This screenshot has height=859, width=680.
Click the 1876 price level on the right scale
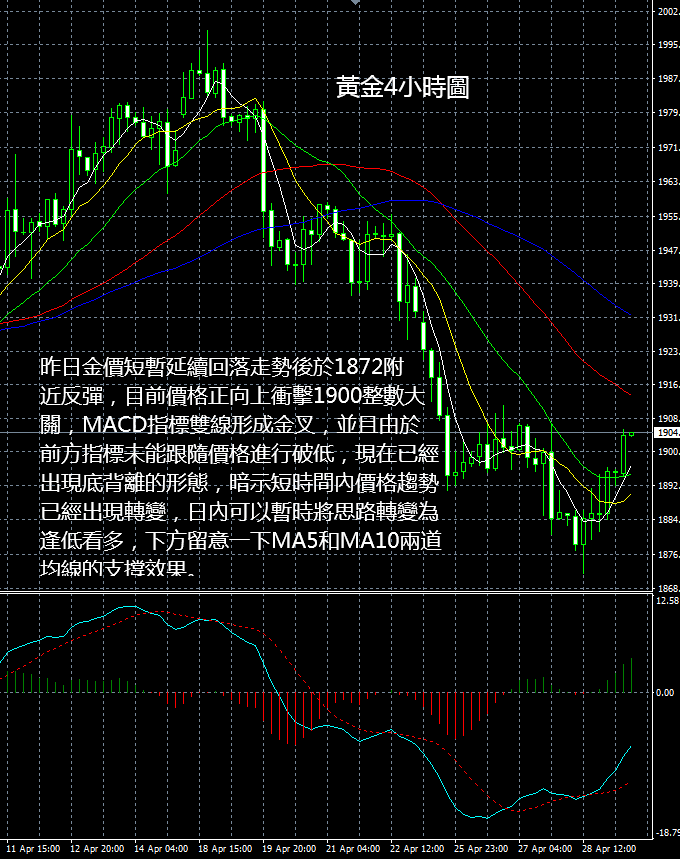click(668, 554)
